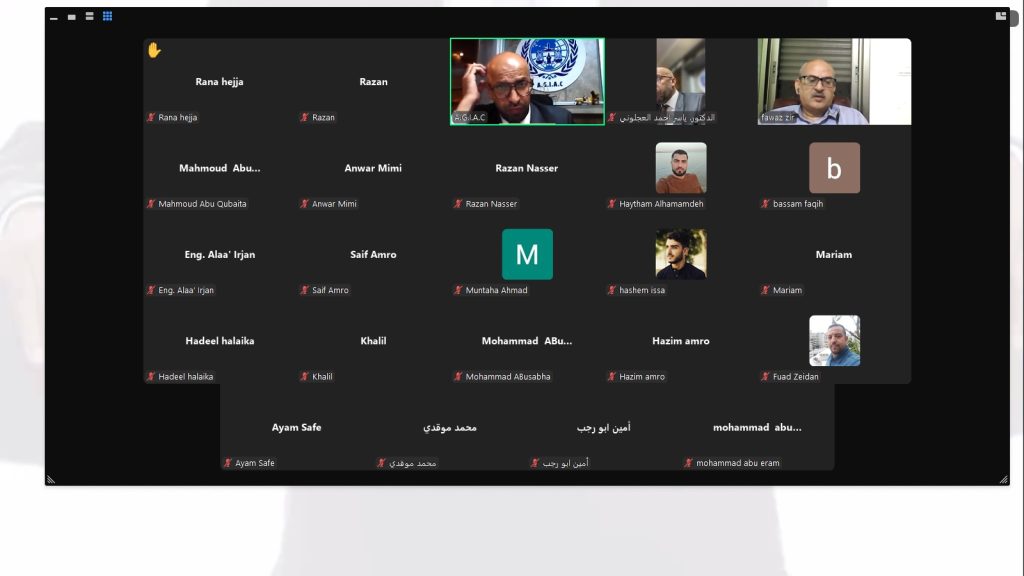1024x576 pixels.
Task: Click muted mic icon beside Haytham Alhamamdeh
Action: coord(612,204)
